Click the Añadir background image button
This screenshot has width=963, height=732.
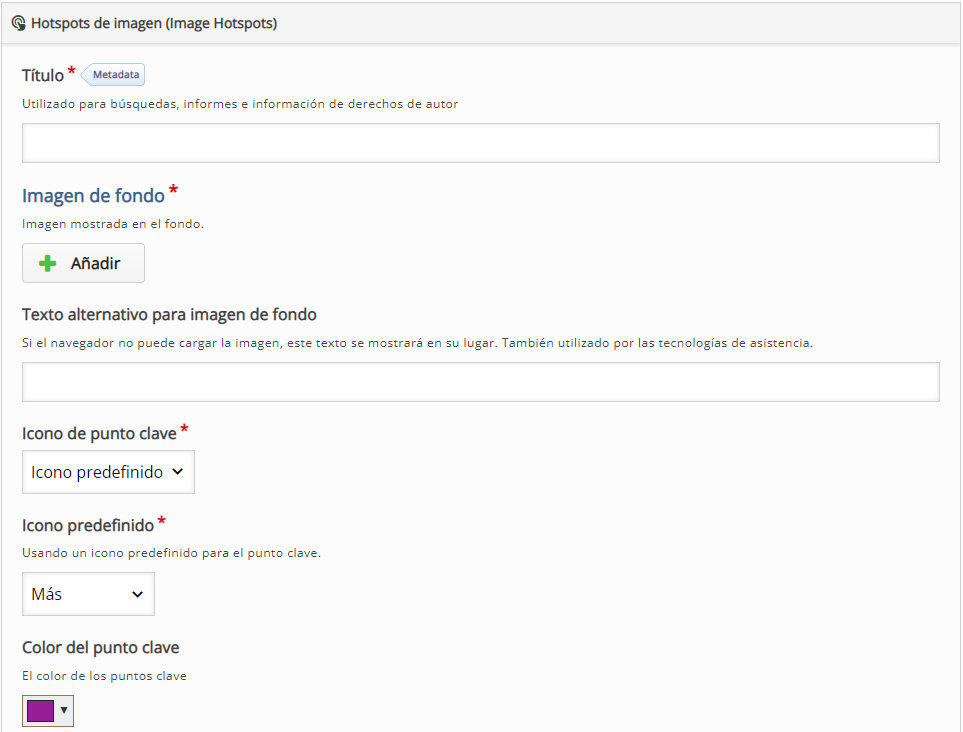(84, 263)
